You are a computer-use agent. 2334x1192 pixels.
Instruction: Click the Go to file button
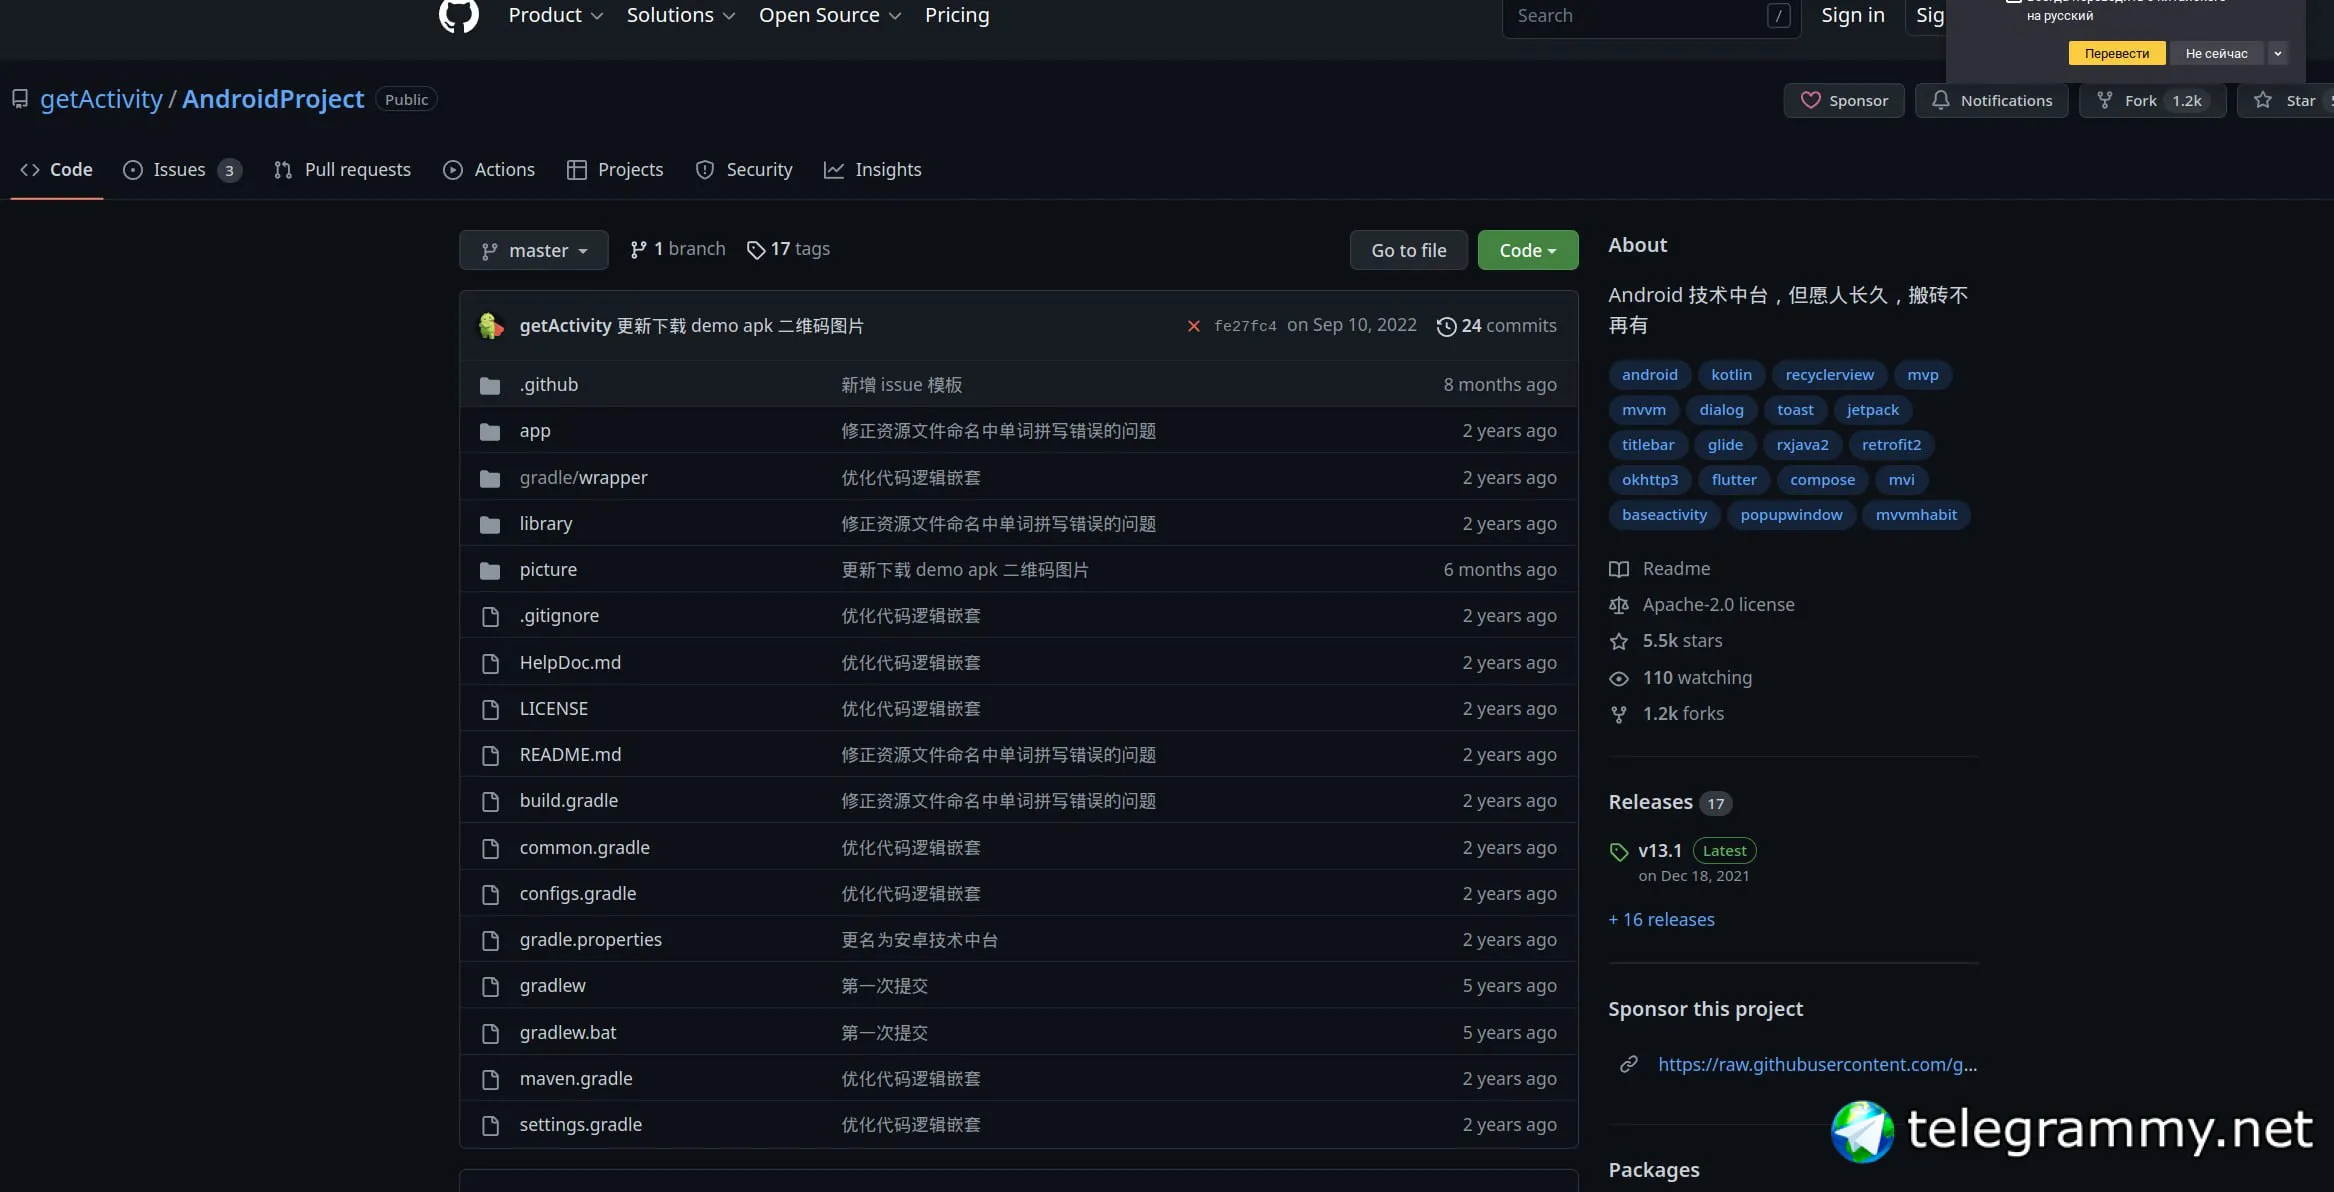tap(1408, 250)
